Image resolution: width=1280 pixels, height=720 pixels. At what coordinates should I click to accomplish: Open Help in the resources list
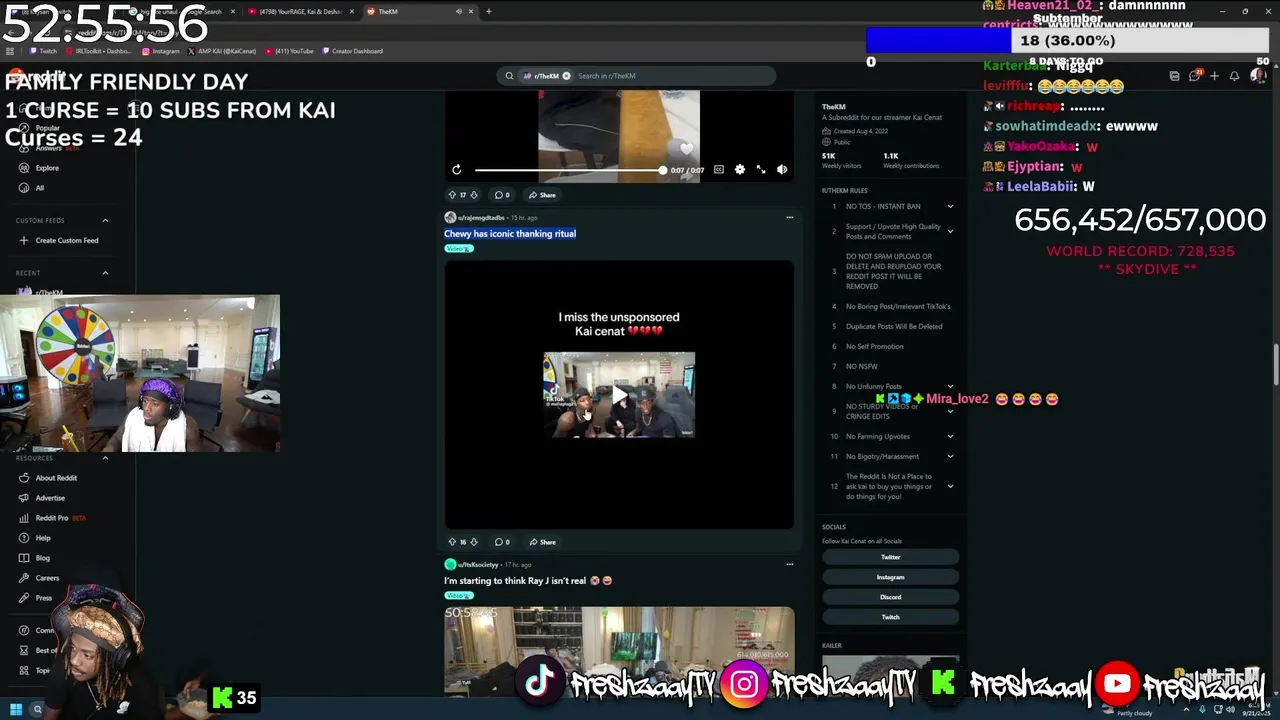click(x=36, y=538)
